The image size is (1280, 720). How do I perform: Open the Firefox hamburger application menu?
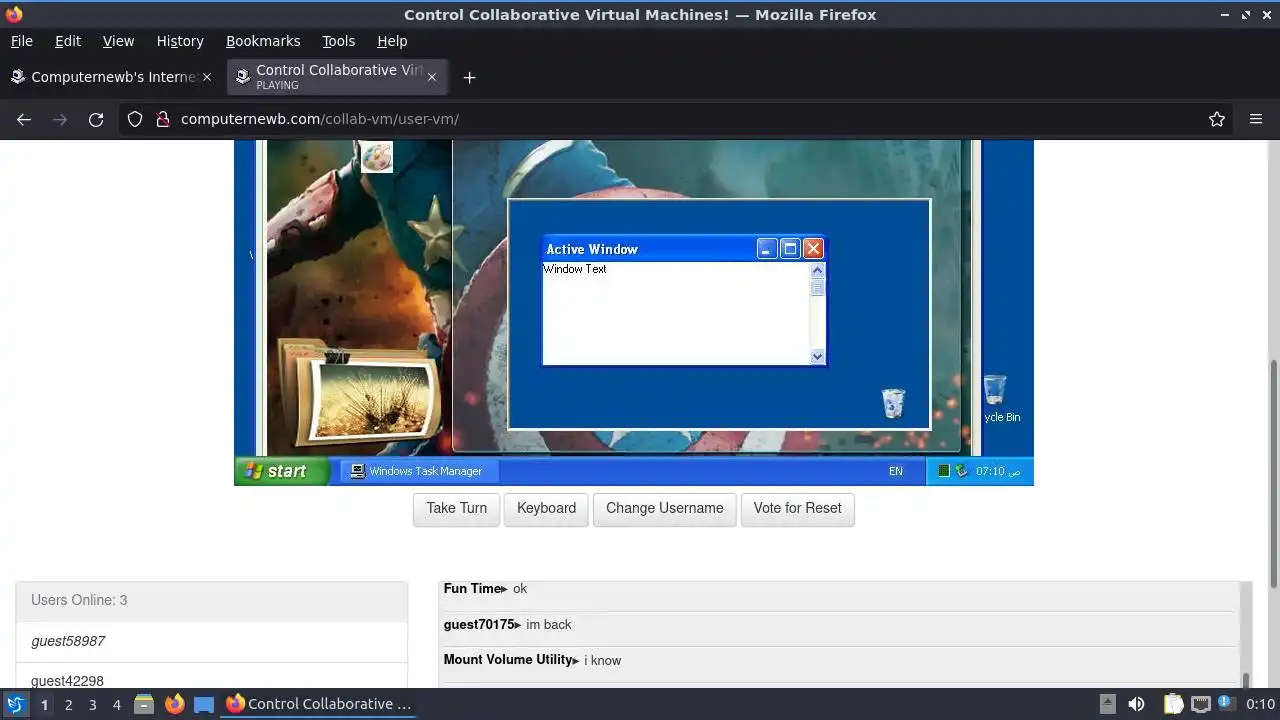[x=1256, y=119]
